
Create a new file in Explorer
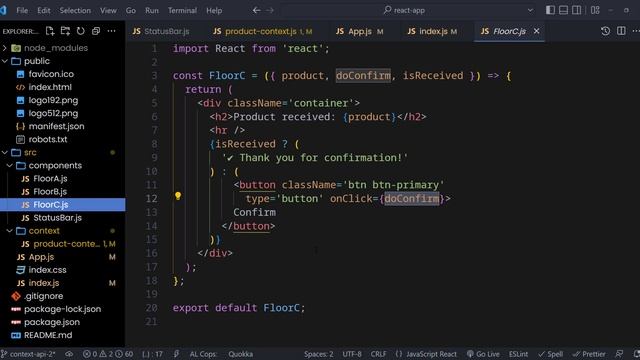[x=50, y=31]
